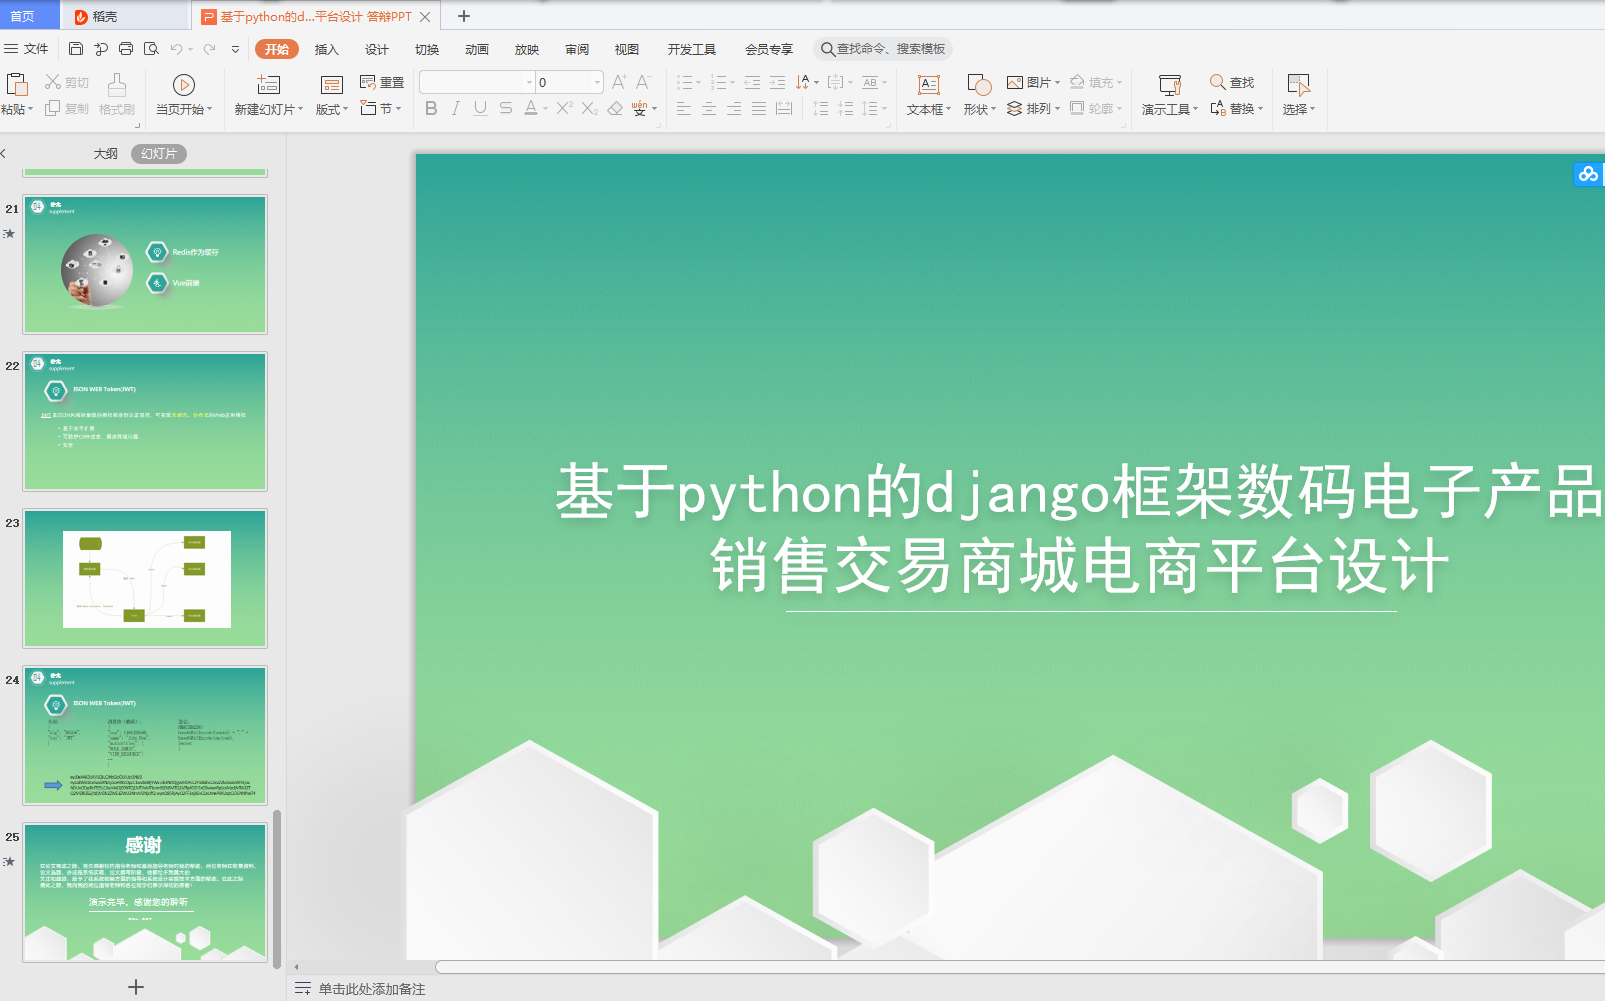Image resolution: width=1605 pixels, height=1001 pixels.
Task: Click the Save icon in quick access toolbar
Action: (x=76, y=49)
